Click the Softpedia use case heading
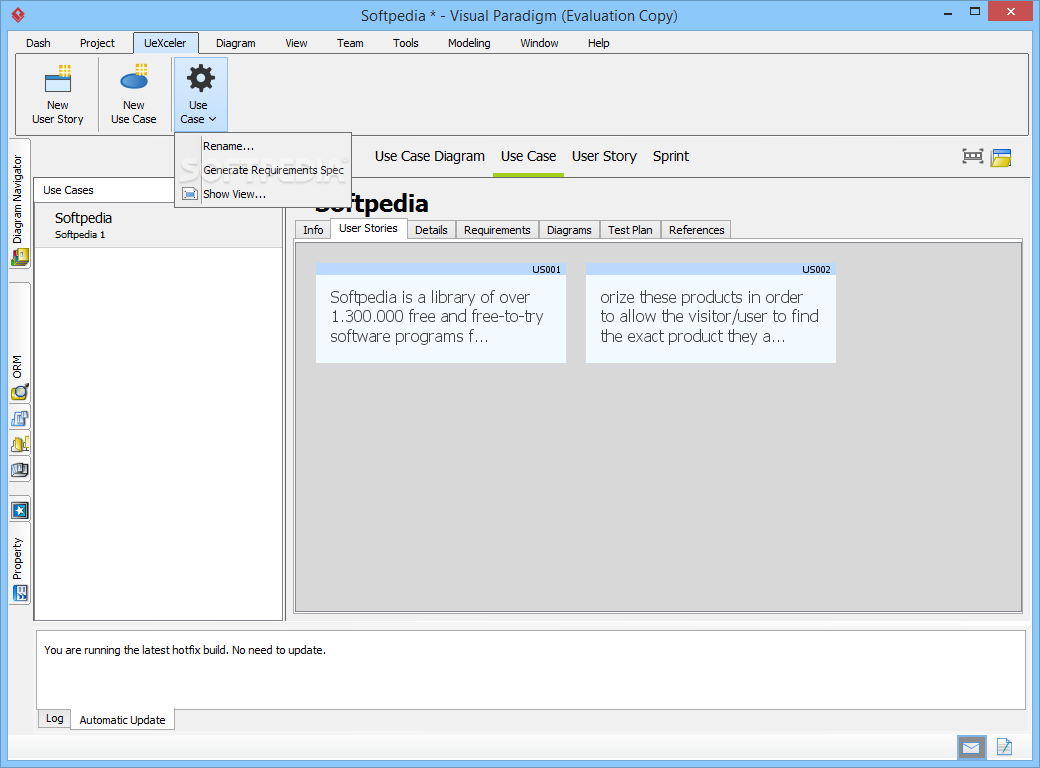The width and height of the screenshot is (1040, 768). [x=371, y=203]
